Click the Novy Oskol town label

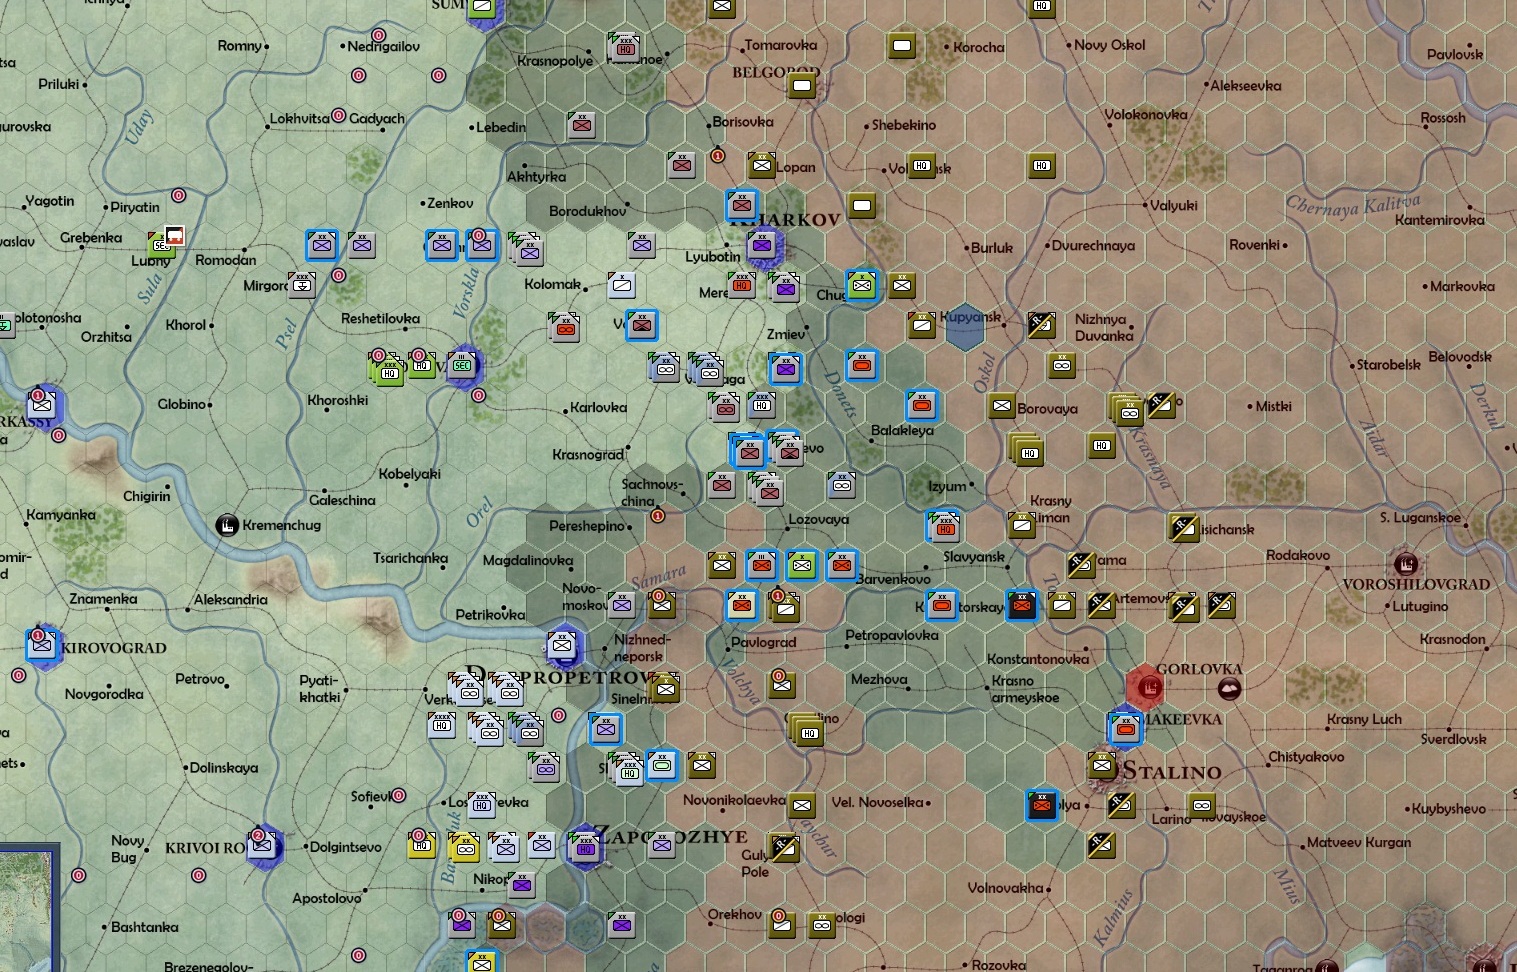click(x=1109, y=45)
